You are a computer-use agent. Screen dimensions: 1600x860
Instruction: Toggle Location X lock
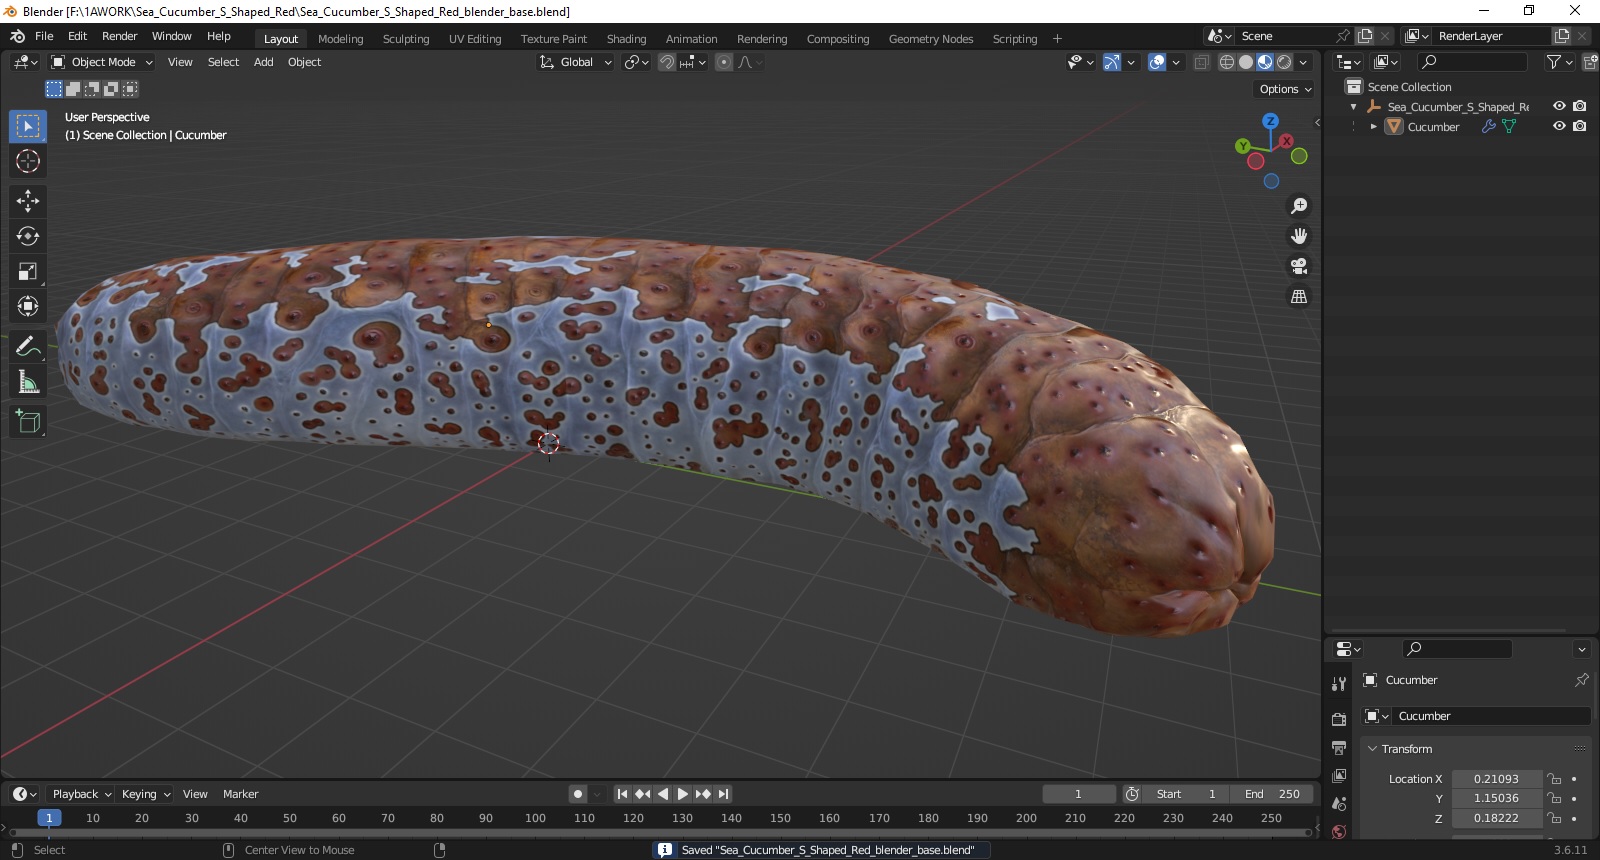pyautogui.click(x=1554, y=779)
